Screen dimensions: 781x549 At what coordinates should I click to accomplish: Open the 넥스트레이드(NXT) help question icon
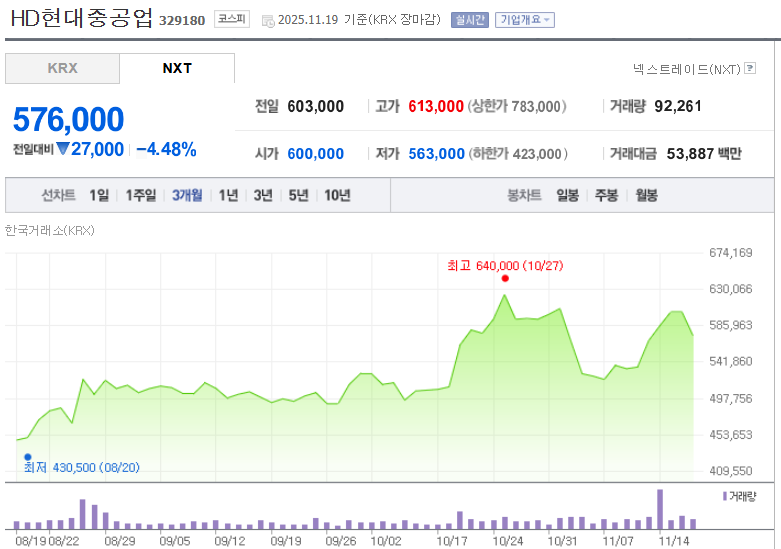(x=750, y=68)
